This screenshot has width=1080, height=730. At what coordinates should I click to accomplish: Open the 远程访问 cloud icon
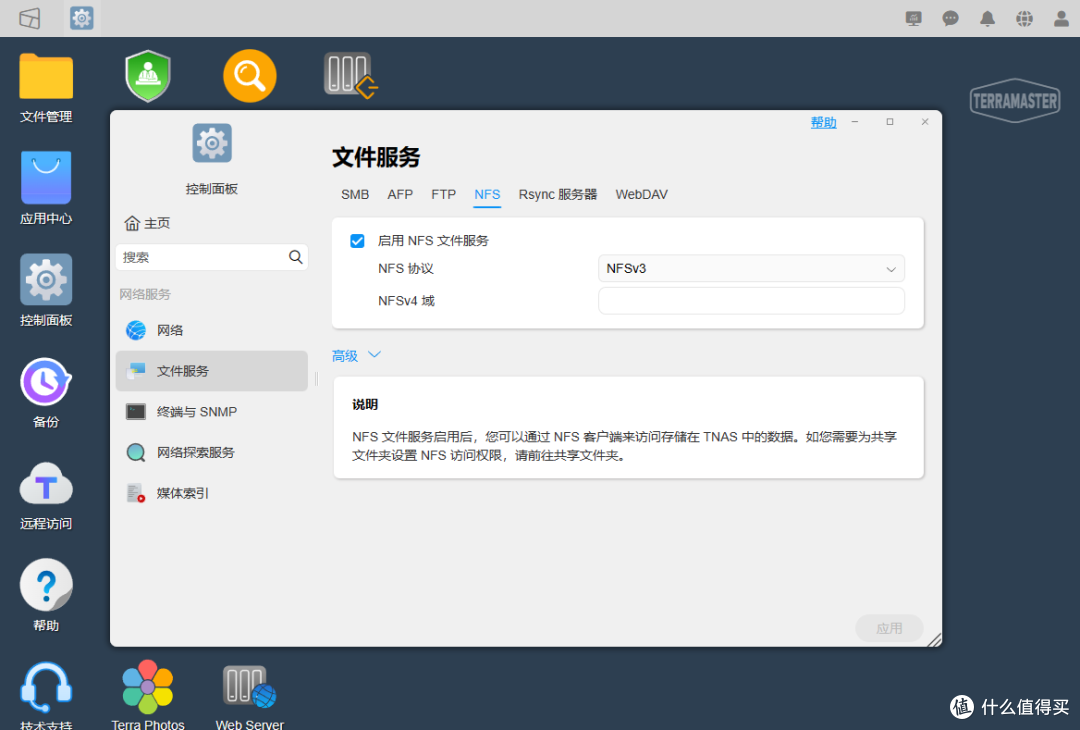(46, 483)
